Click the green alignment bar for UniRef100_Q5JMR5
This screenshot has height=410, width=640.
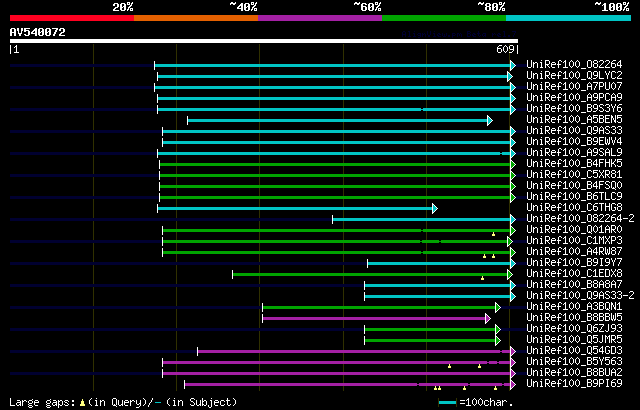[x=430, y=341]
